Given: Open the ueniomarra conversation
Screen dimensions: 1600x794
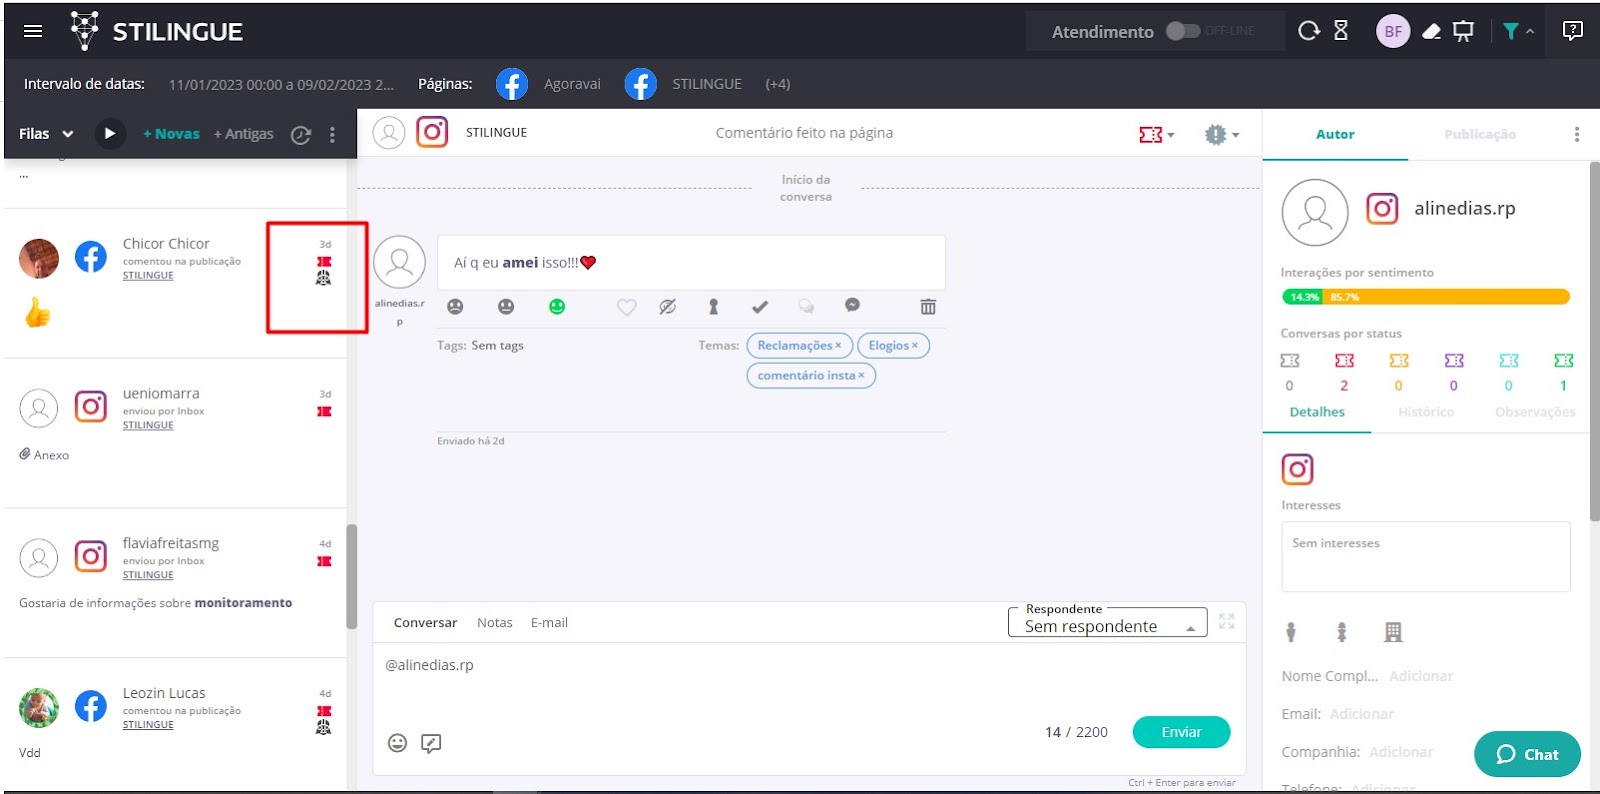Looking at the screenshot, I should tap(175, 433).
